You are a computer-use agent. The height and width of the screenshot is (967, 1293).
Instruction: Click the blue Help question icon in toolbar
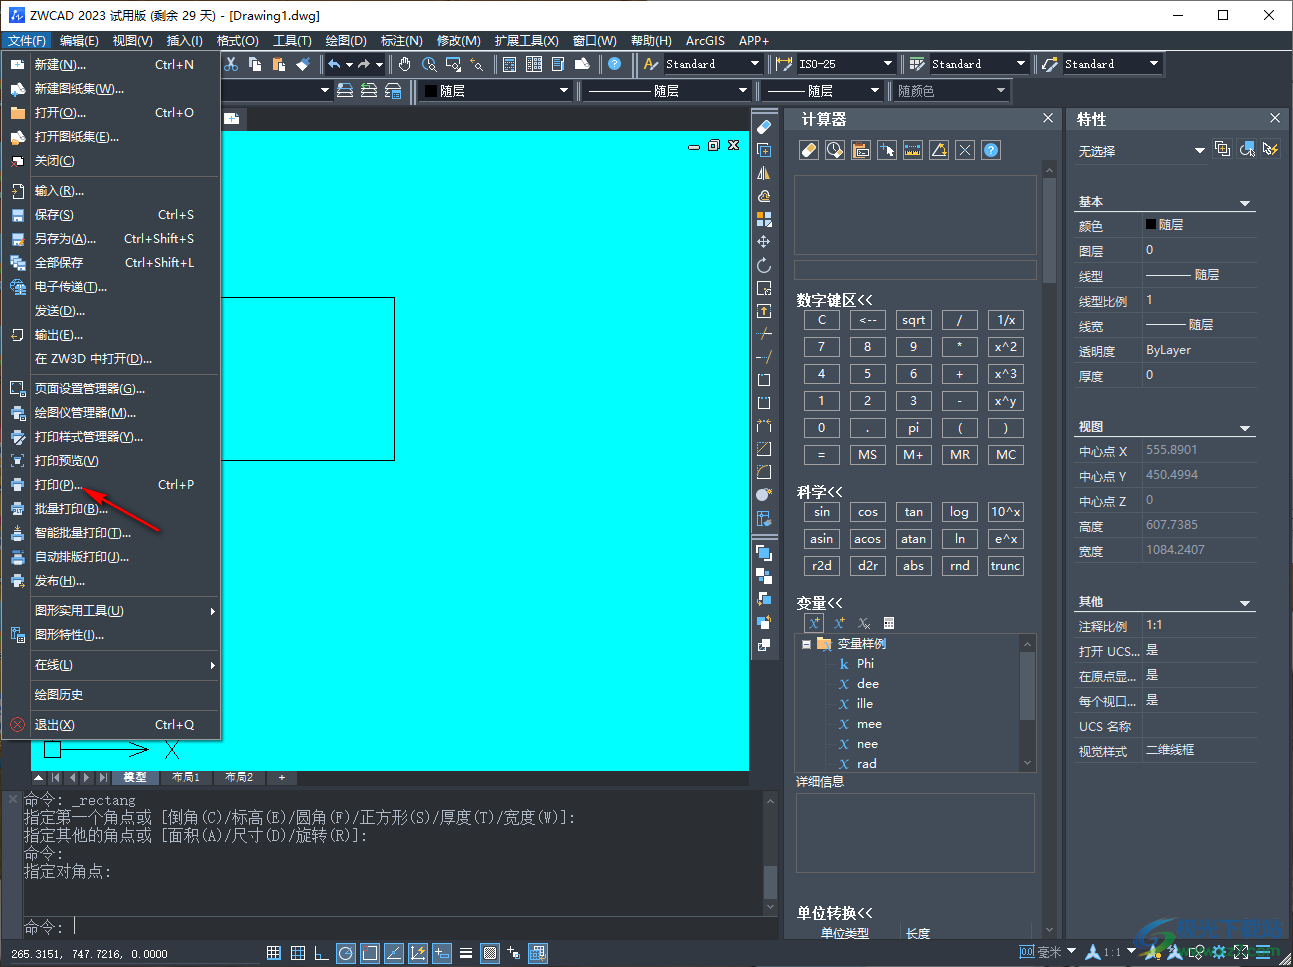click(x=614, y=64)
